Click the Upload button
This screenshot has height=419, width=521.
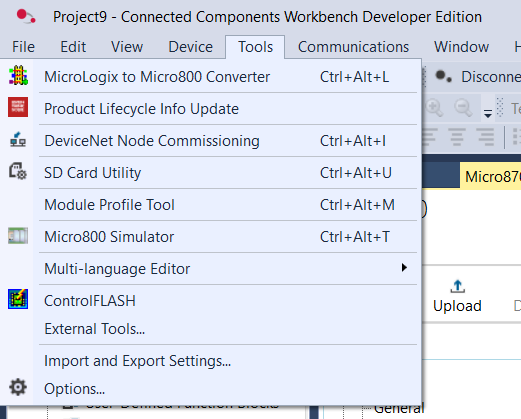(457, 296)
